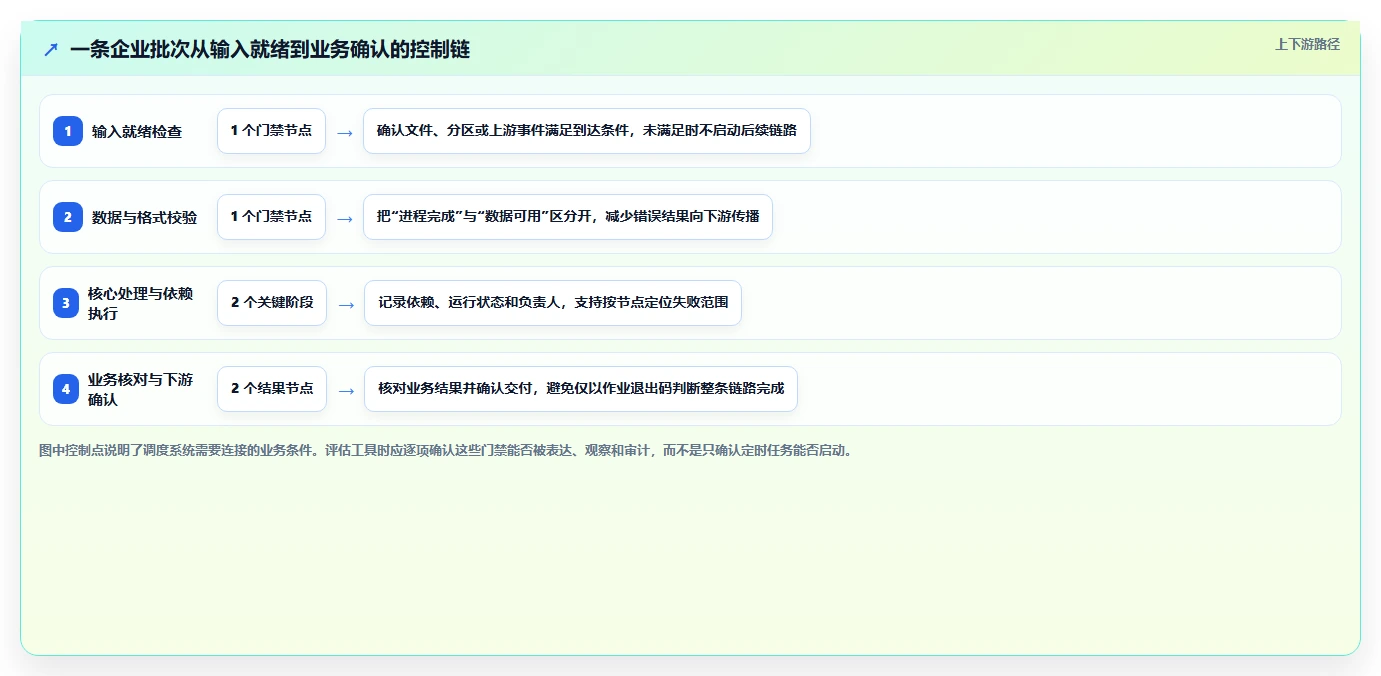Click the arrow in the 业务核对与下游确认 row
This screenshot has height=676, width=1381.
(346, 390)
